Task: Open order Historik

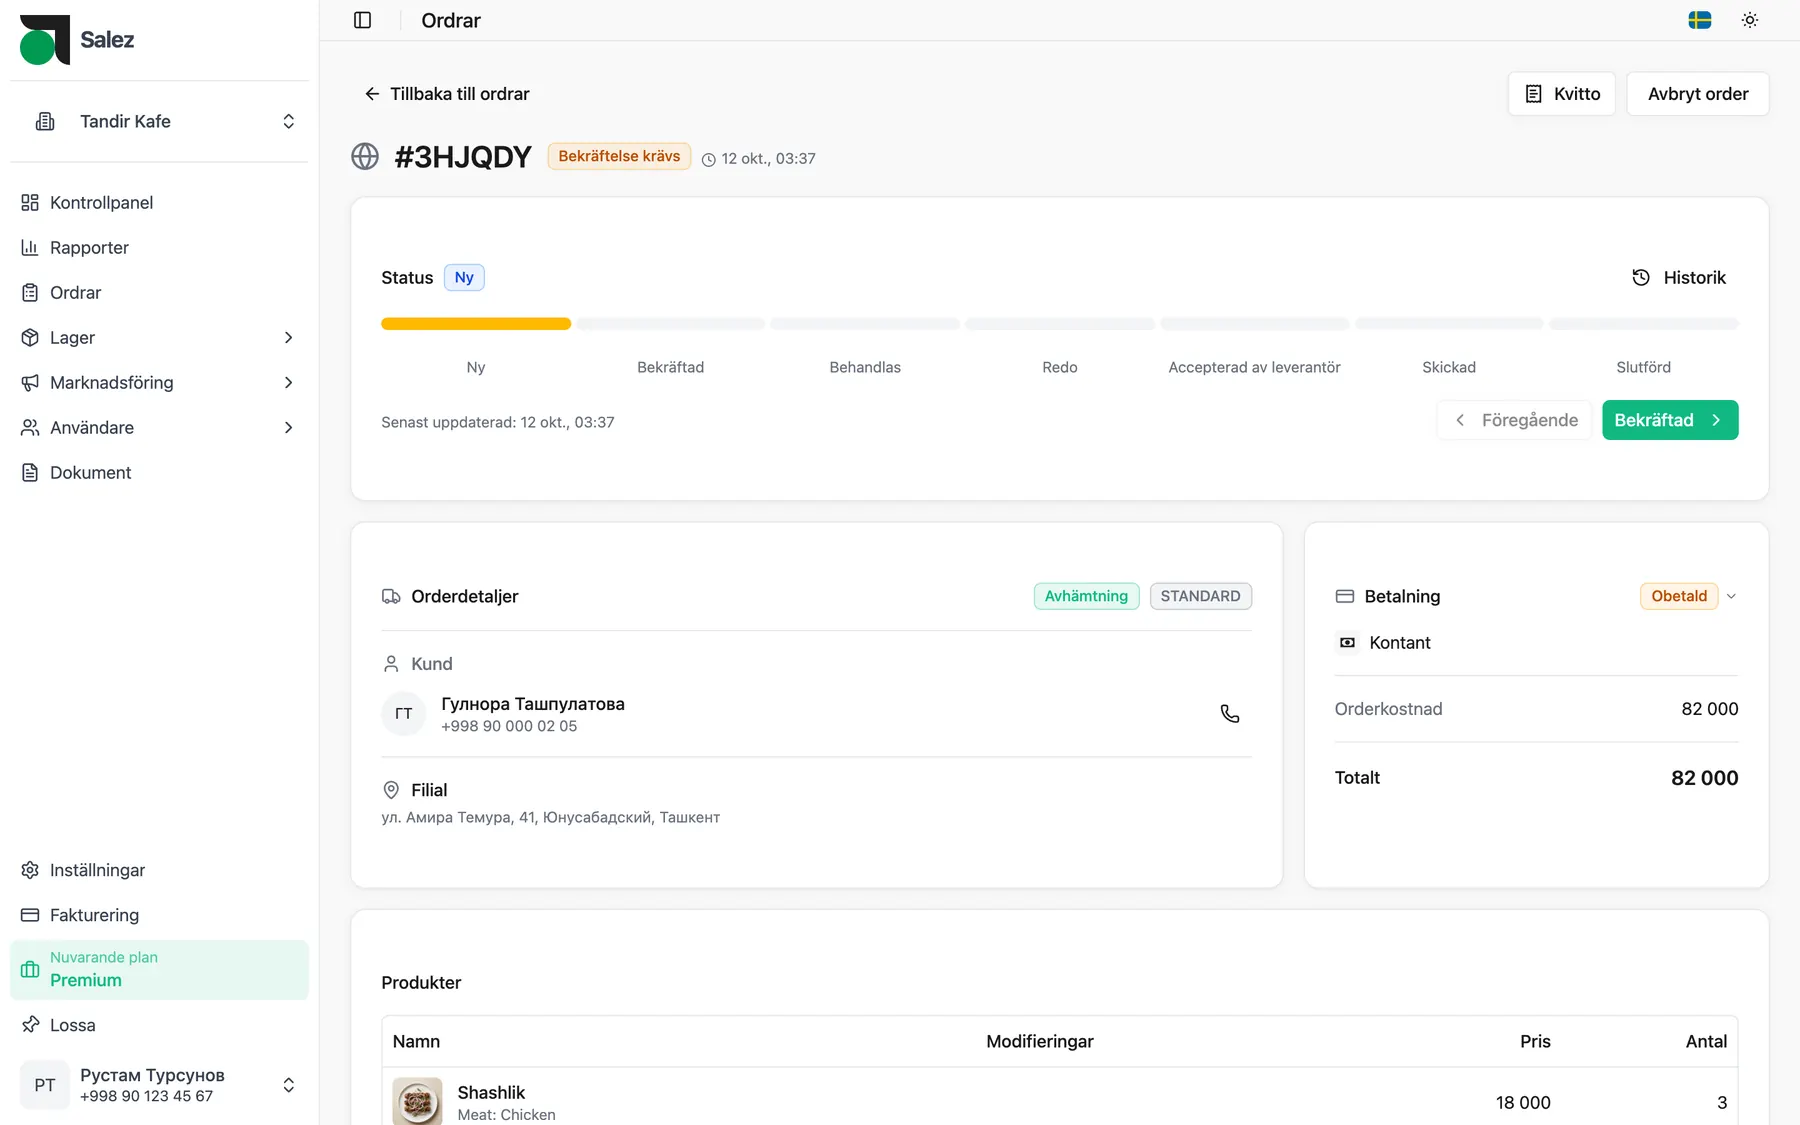Action: (x=1679, y=278)
